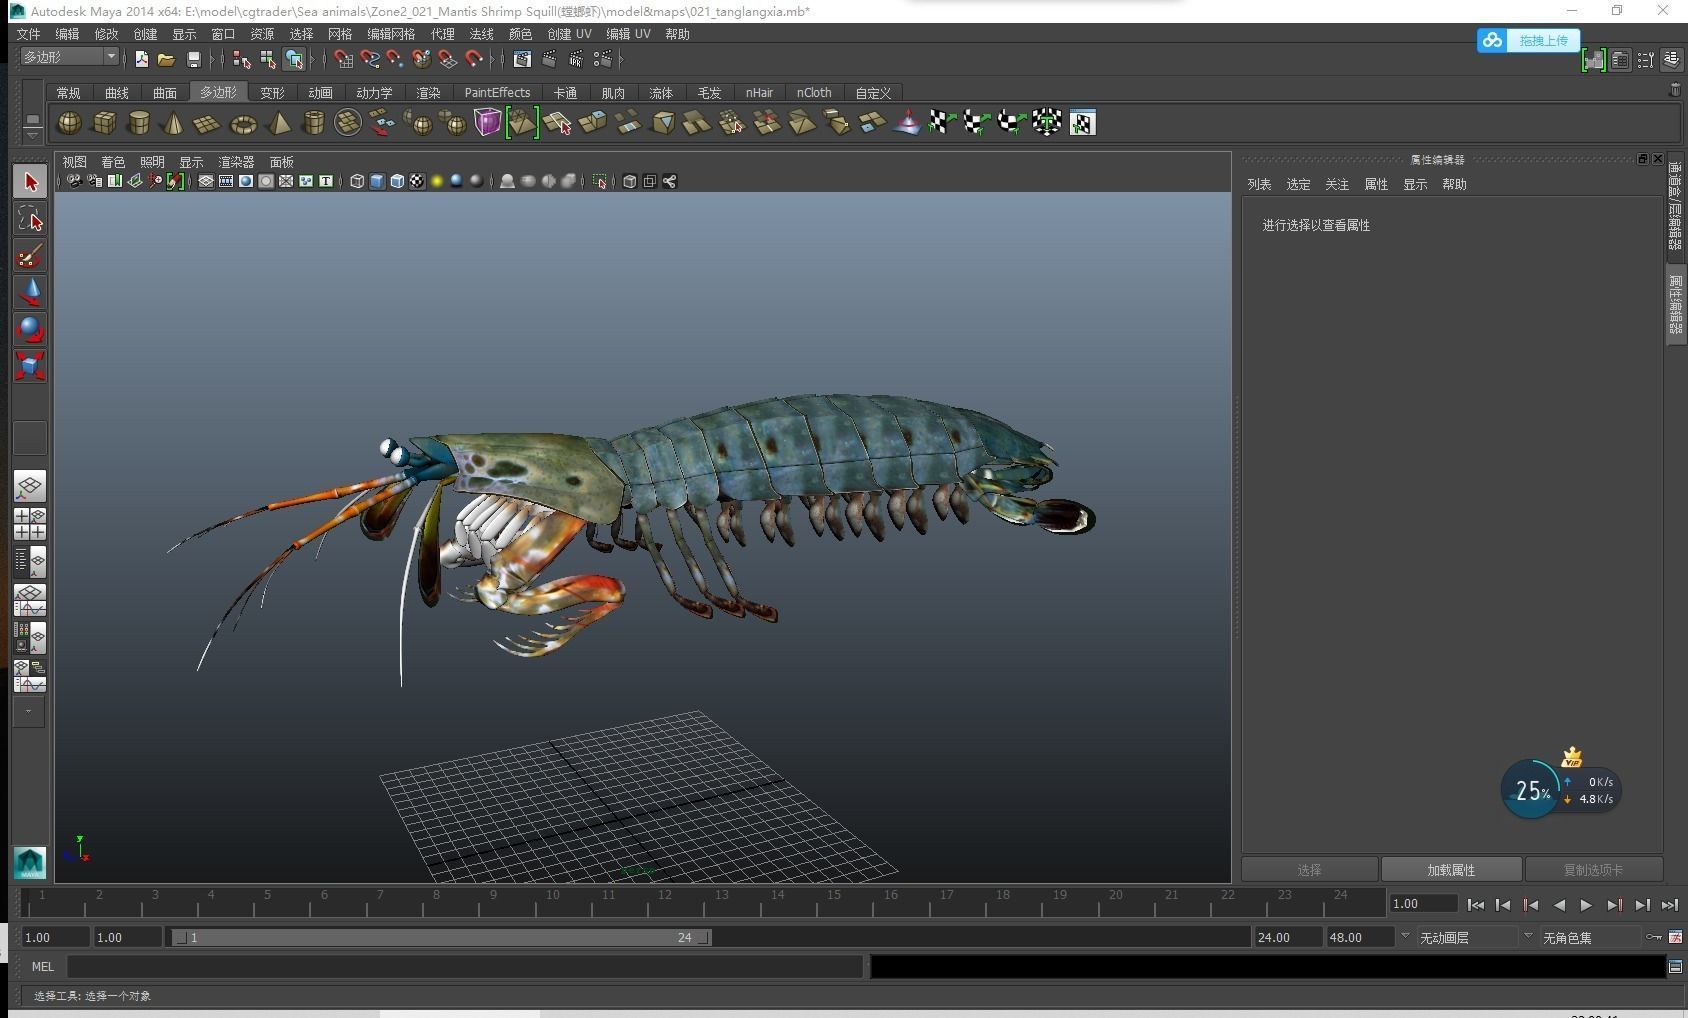This screenshot has width=1688, height=1018.
Task: Toggle smooth shade all in viewport
Action: point(377,181)
